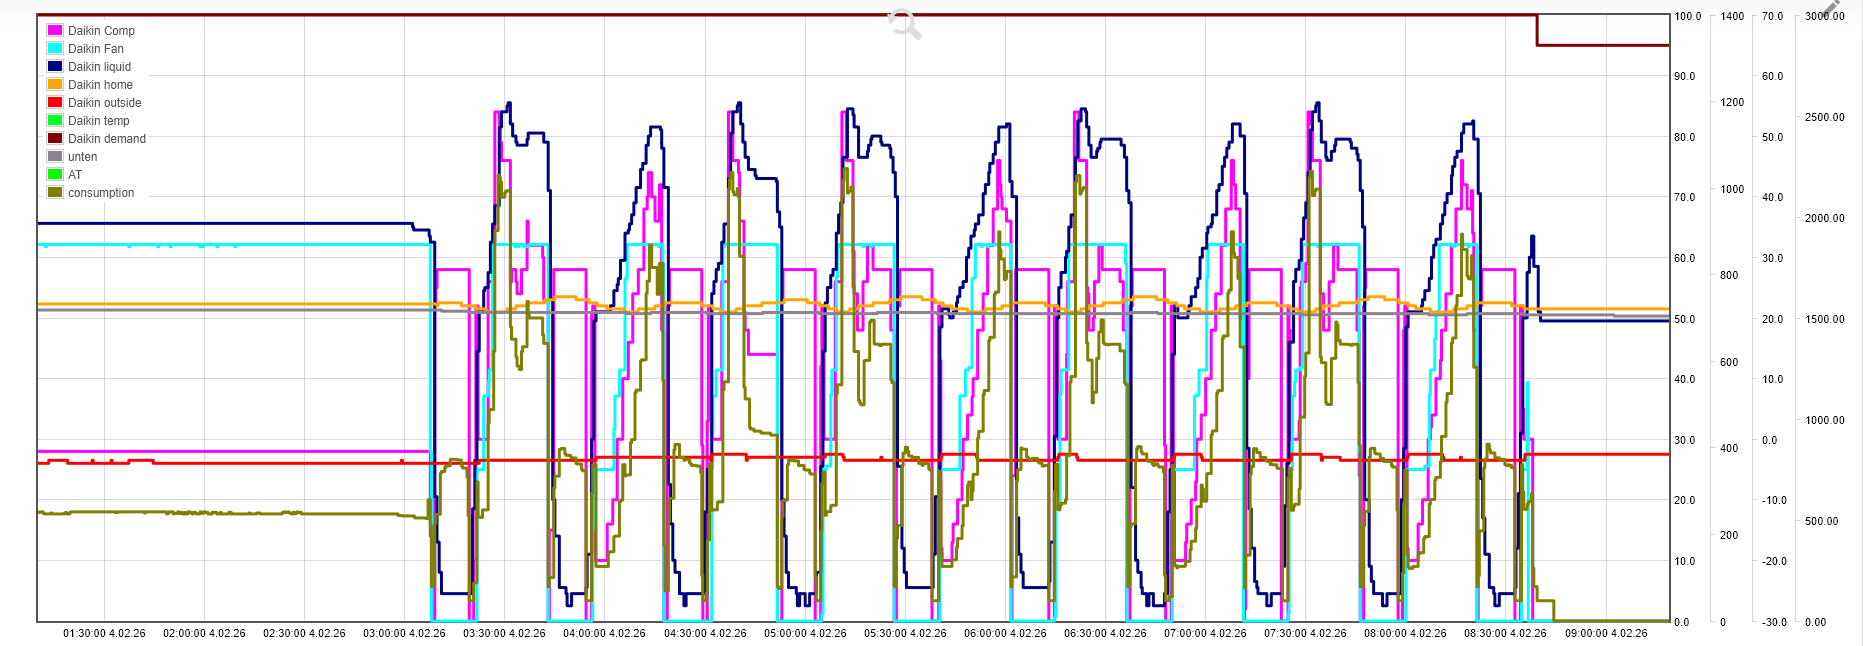This screenshot has width=1863, height=646.
Task: Toggle the Daikin Comp series in the legend
Action: click(101, 31)
